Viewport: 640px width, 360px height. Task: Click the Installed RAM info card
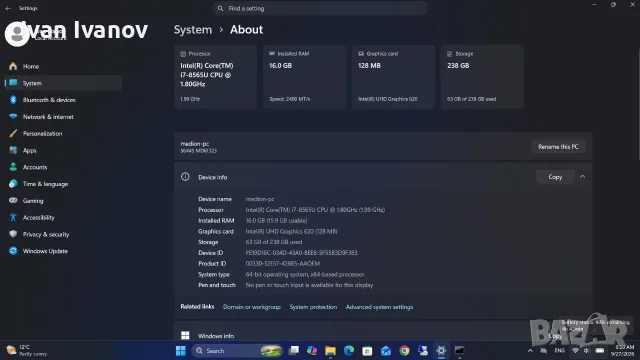point(304,77)
